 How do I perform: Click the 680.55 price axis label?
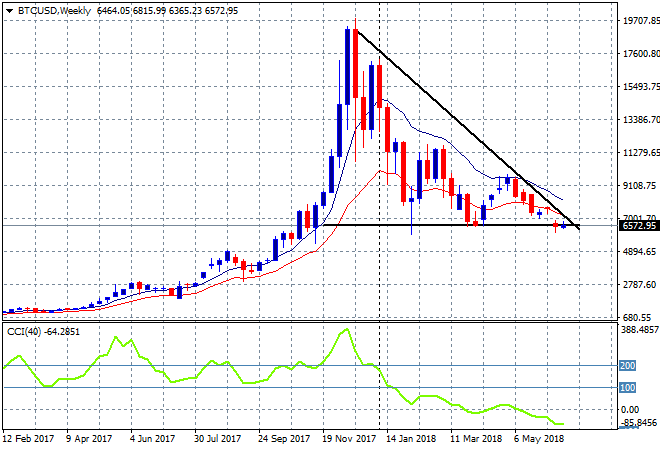click(636, 317)
